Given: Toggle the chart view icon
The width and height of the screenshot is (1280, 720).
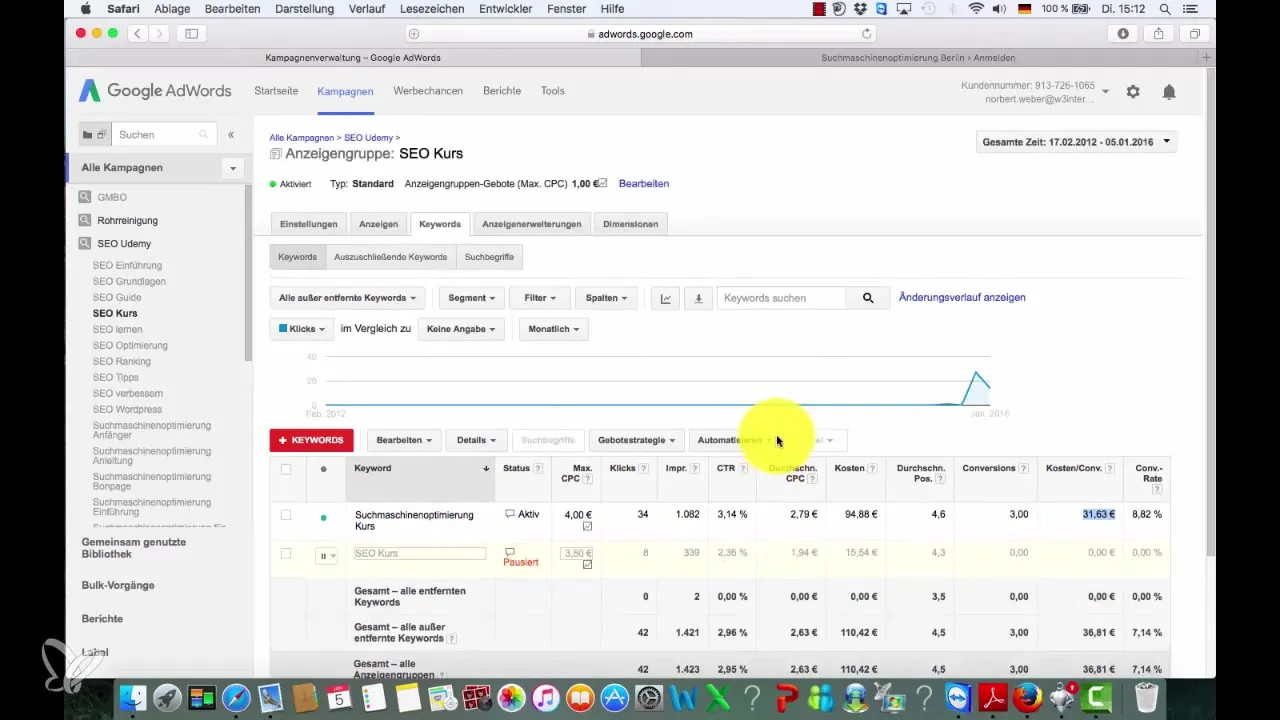Looking at the screenshot, I should pyautogui.click(x=666, y=298).
